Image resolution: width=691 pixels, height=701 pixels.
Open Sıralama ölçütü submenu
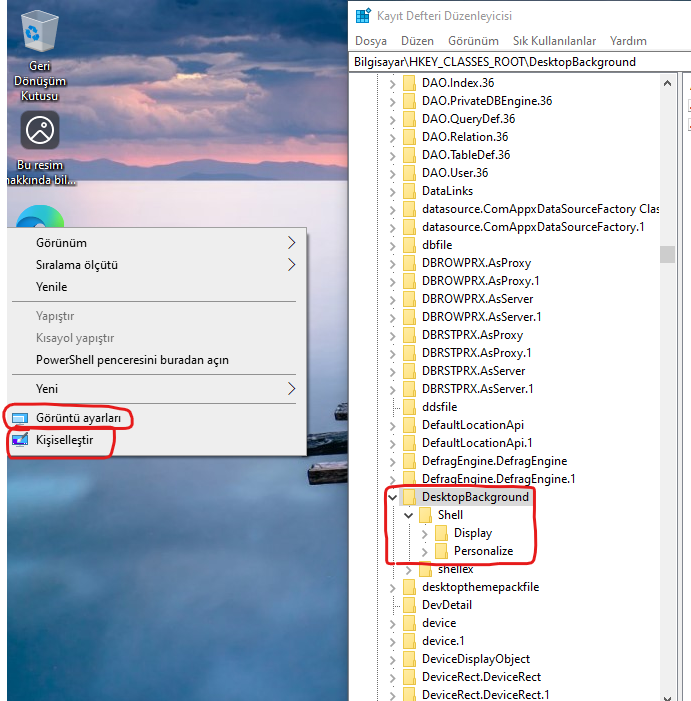pos(158,265)
